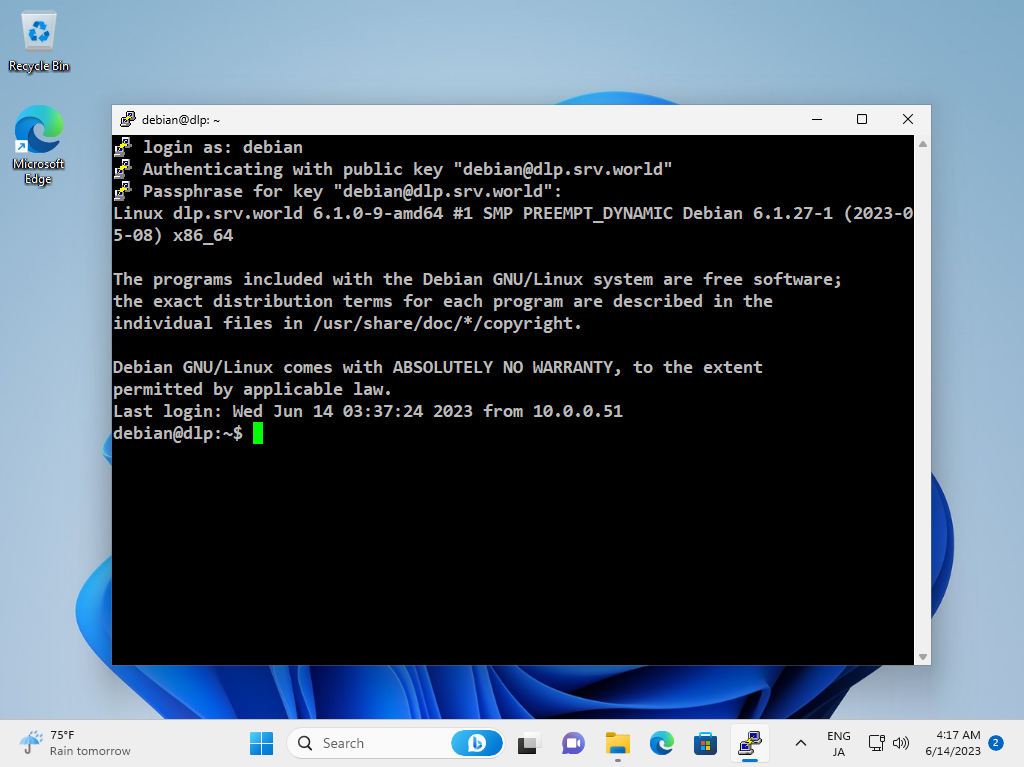Image resolution: width=1024 pixels, height=767 pixels.
Task: Open Microsoft Store from the taskbar
Action: 705,743
